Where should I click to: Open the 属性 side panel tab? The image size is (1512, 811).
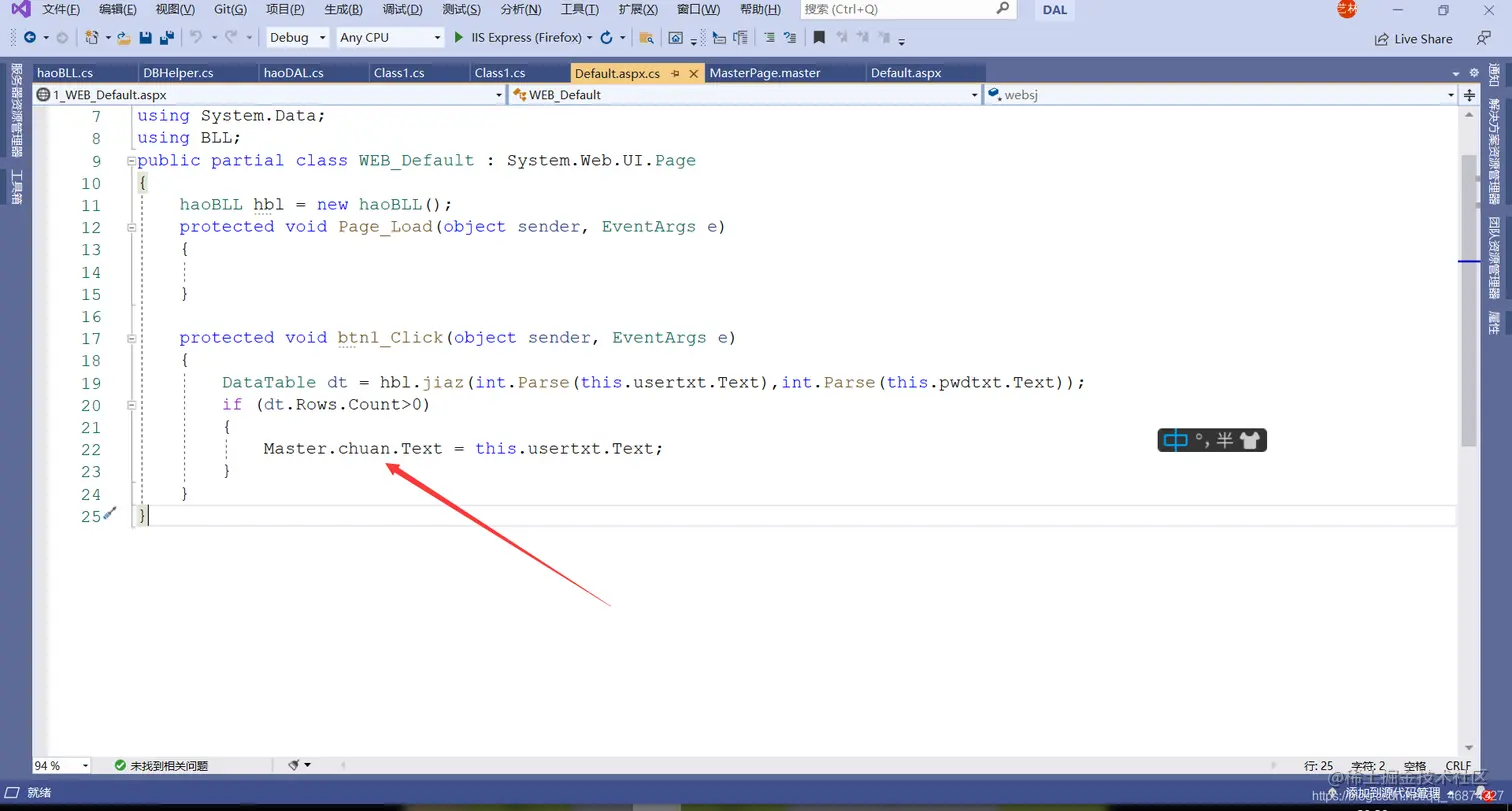(x=1494, y=322)
